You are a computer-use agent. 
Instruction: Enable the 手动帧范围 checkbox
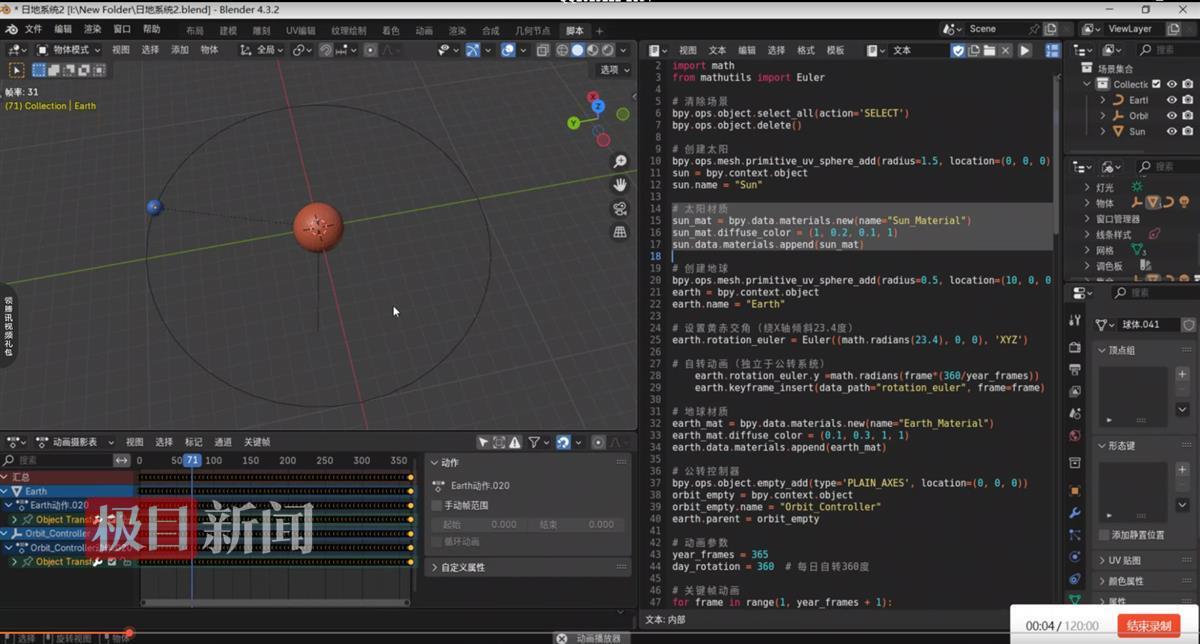pos(437,506)
